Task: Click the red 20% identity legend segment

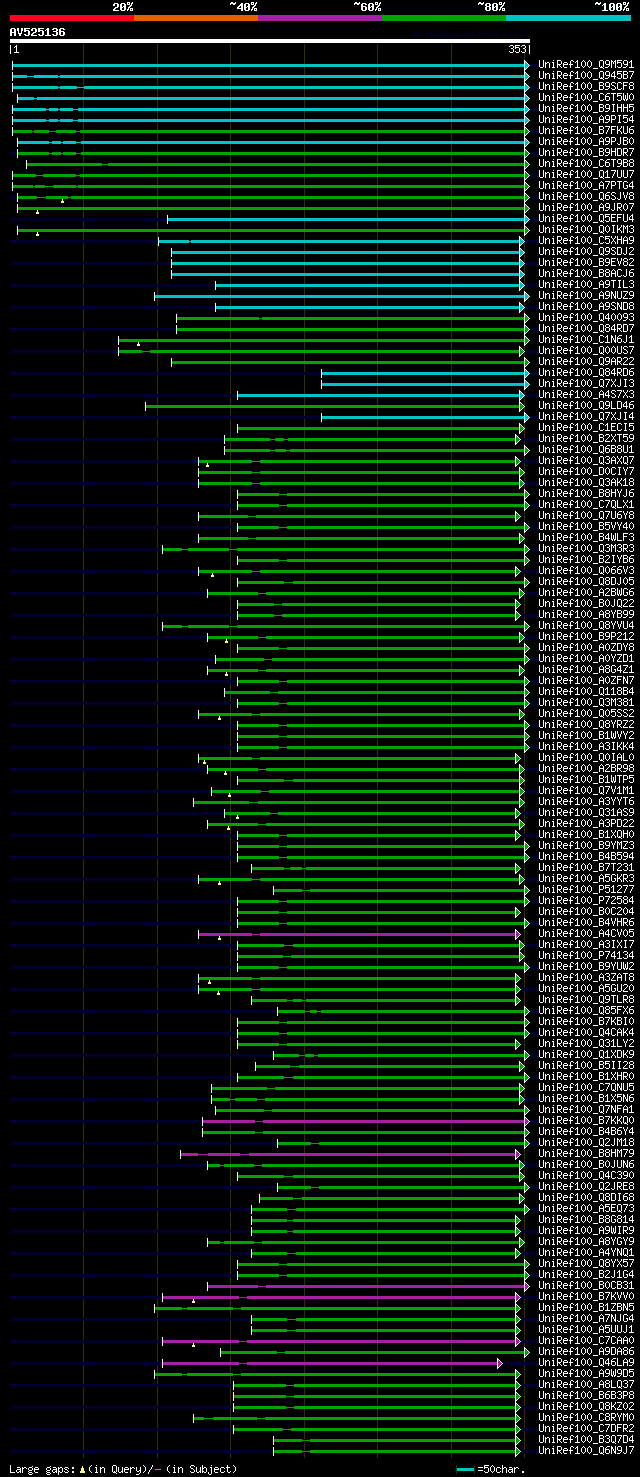Action: [x=72, y=17]
